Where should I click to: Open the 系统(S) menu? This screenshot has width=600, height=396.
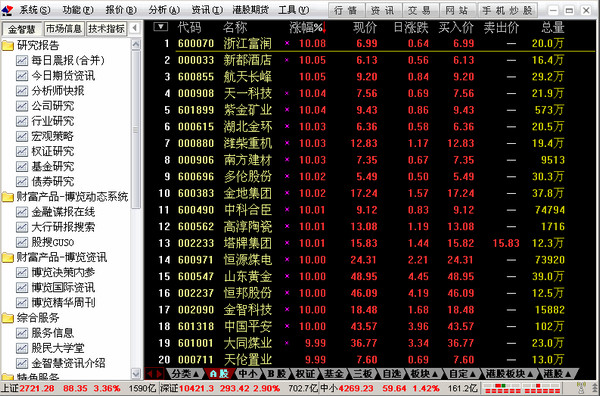click(35, 10)
